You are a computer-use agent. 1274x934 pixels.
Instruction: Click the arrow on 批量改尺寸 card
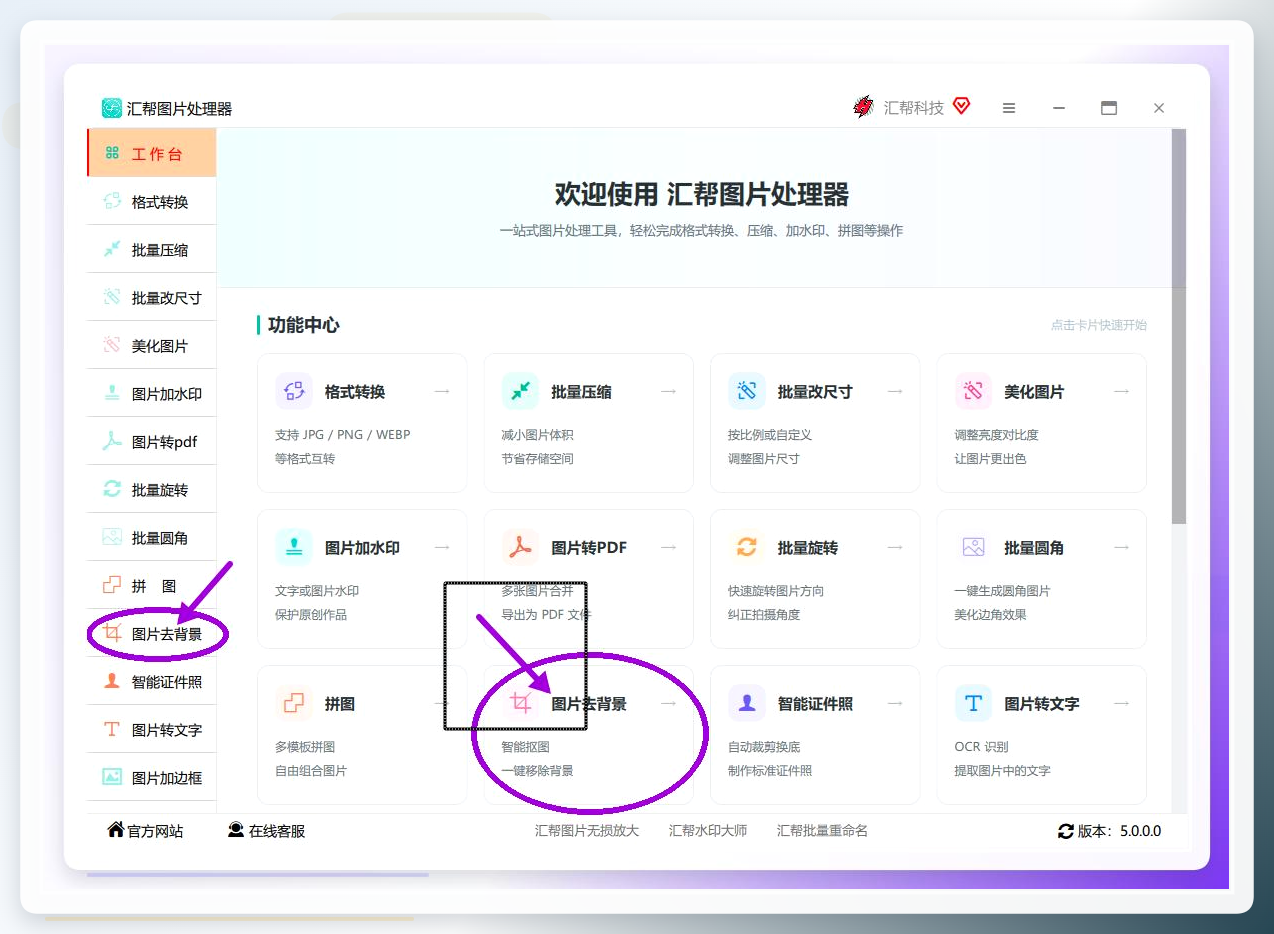tap(895, 391)
